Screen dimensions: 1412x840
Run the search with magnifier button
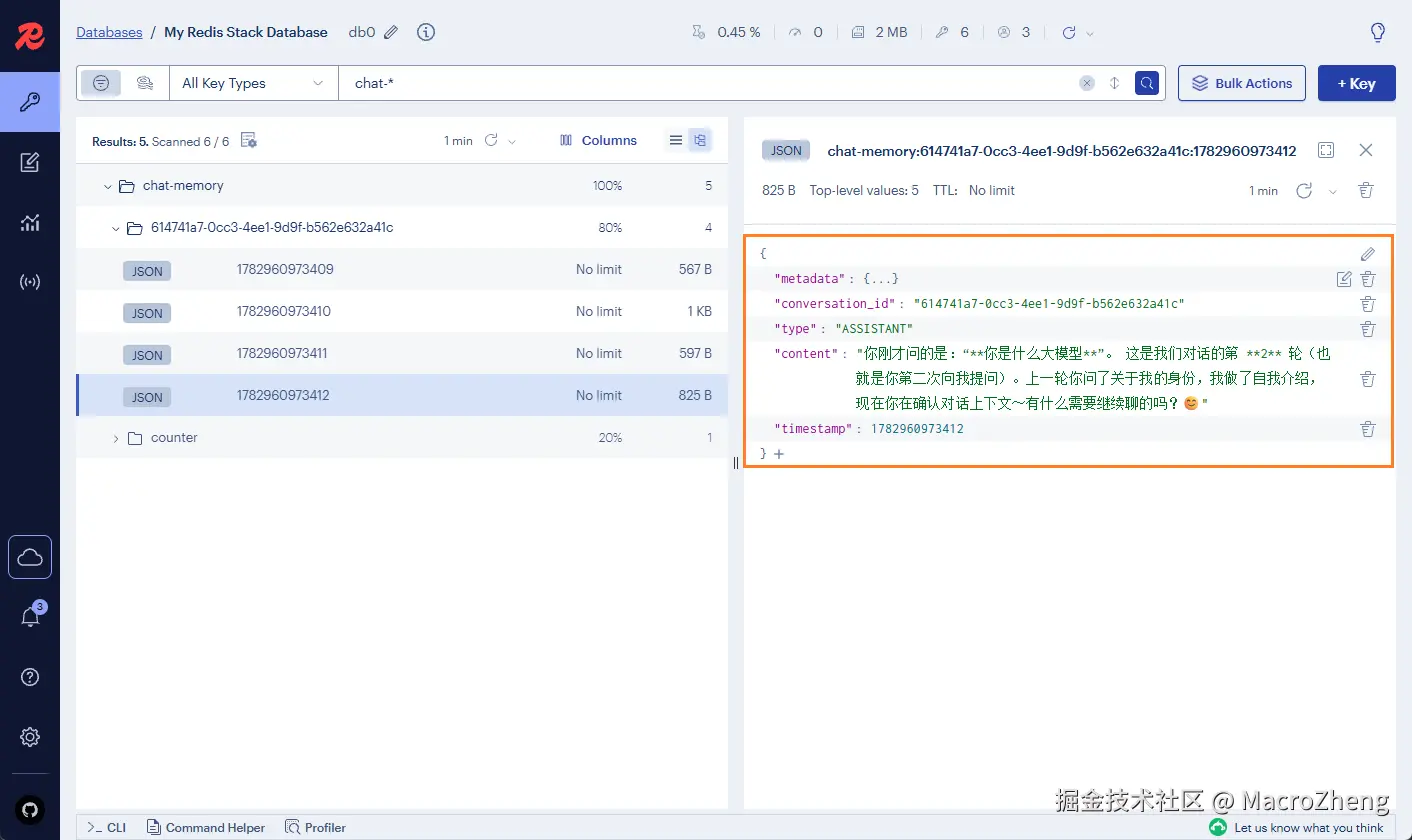point(1146,83)
